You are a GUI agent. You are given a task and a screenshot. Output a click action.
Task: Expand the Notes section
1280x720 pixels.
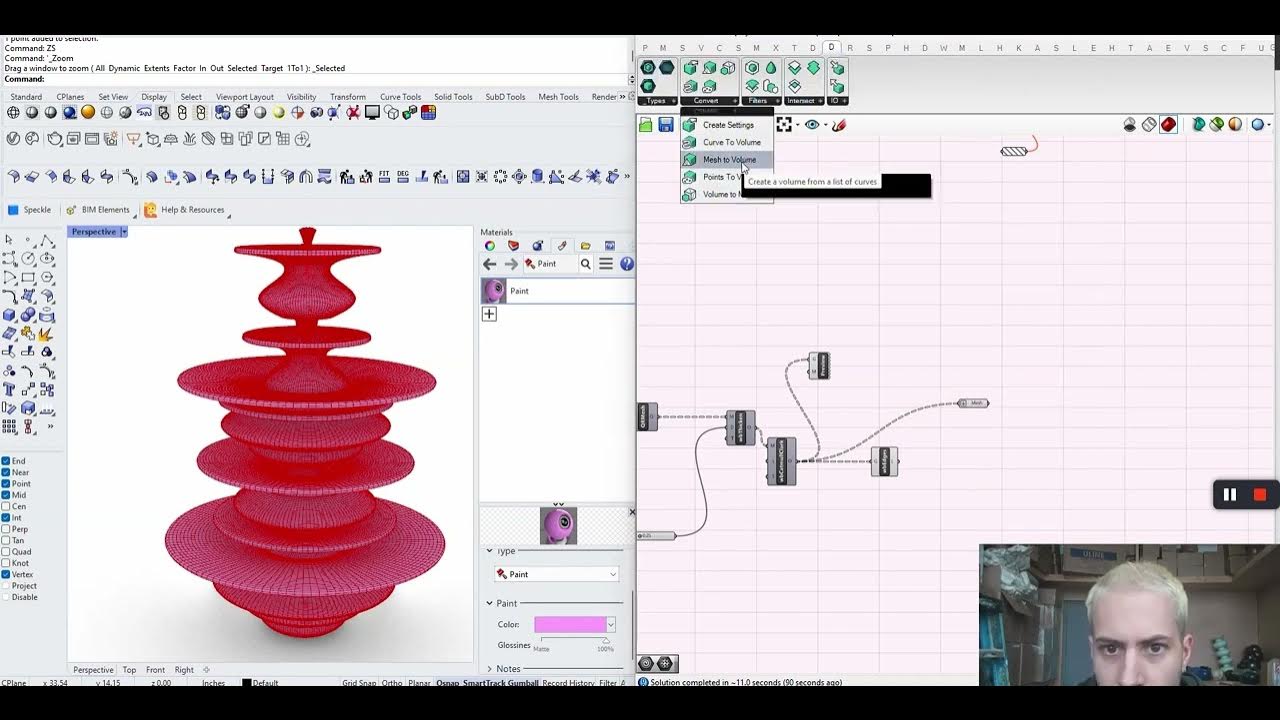click(x=490, y=668)
